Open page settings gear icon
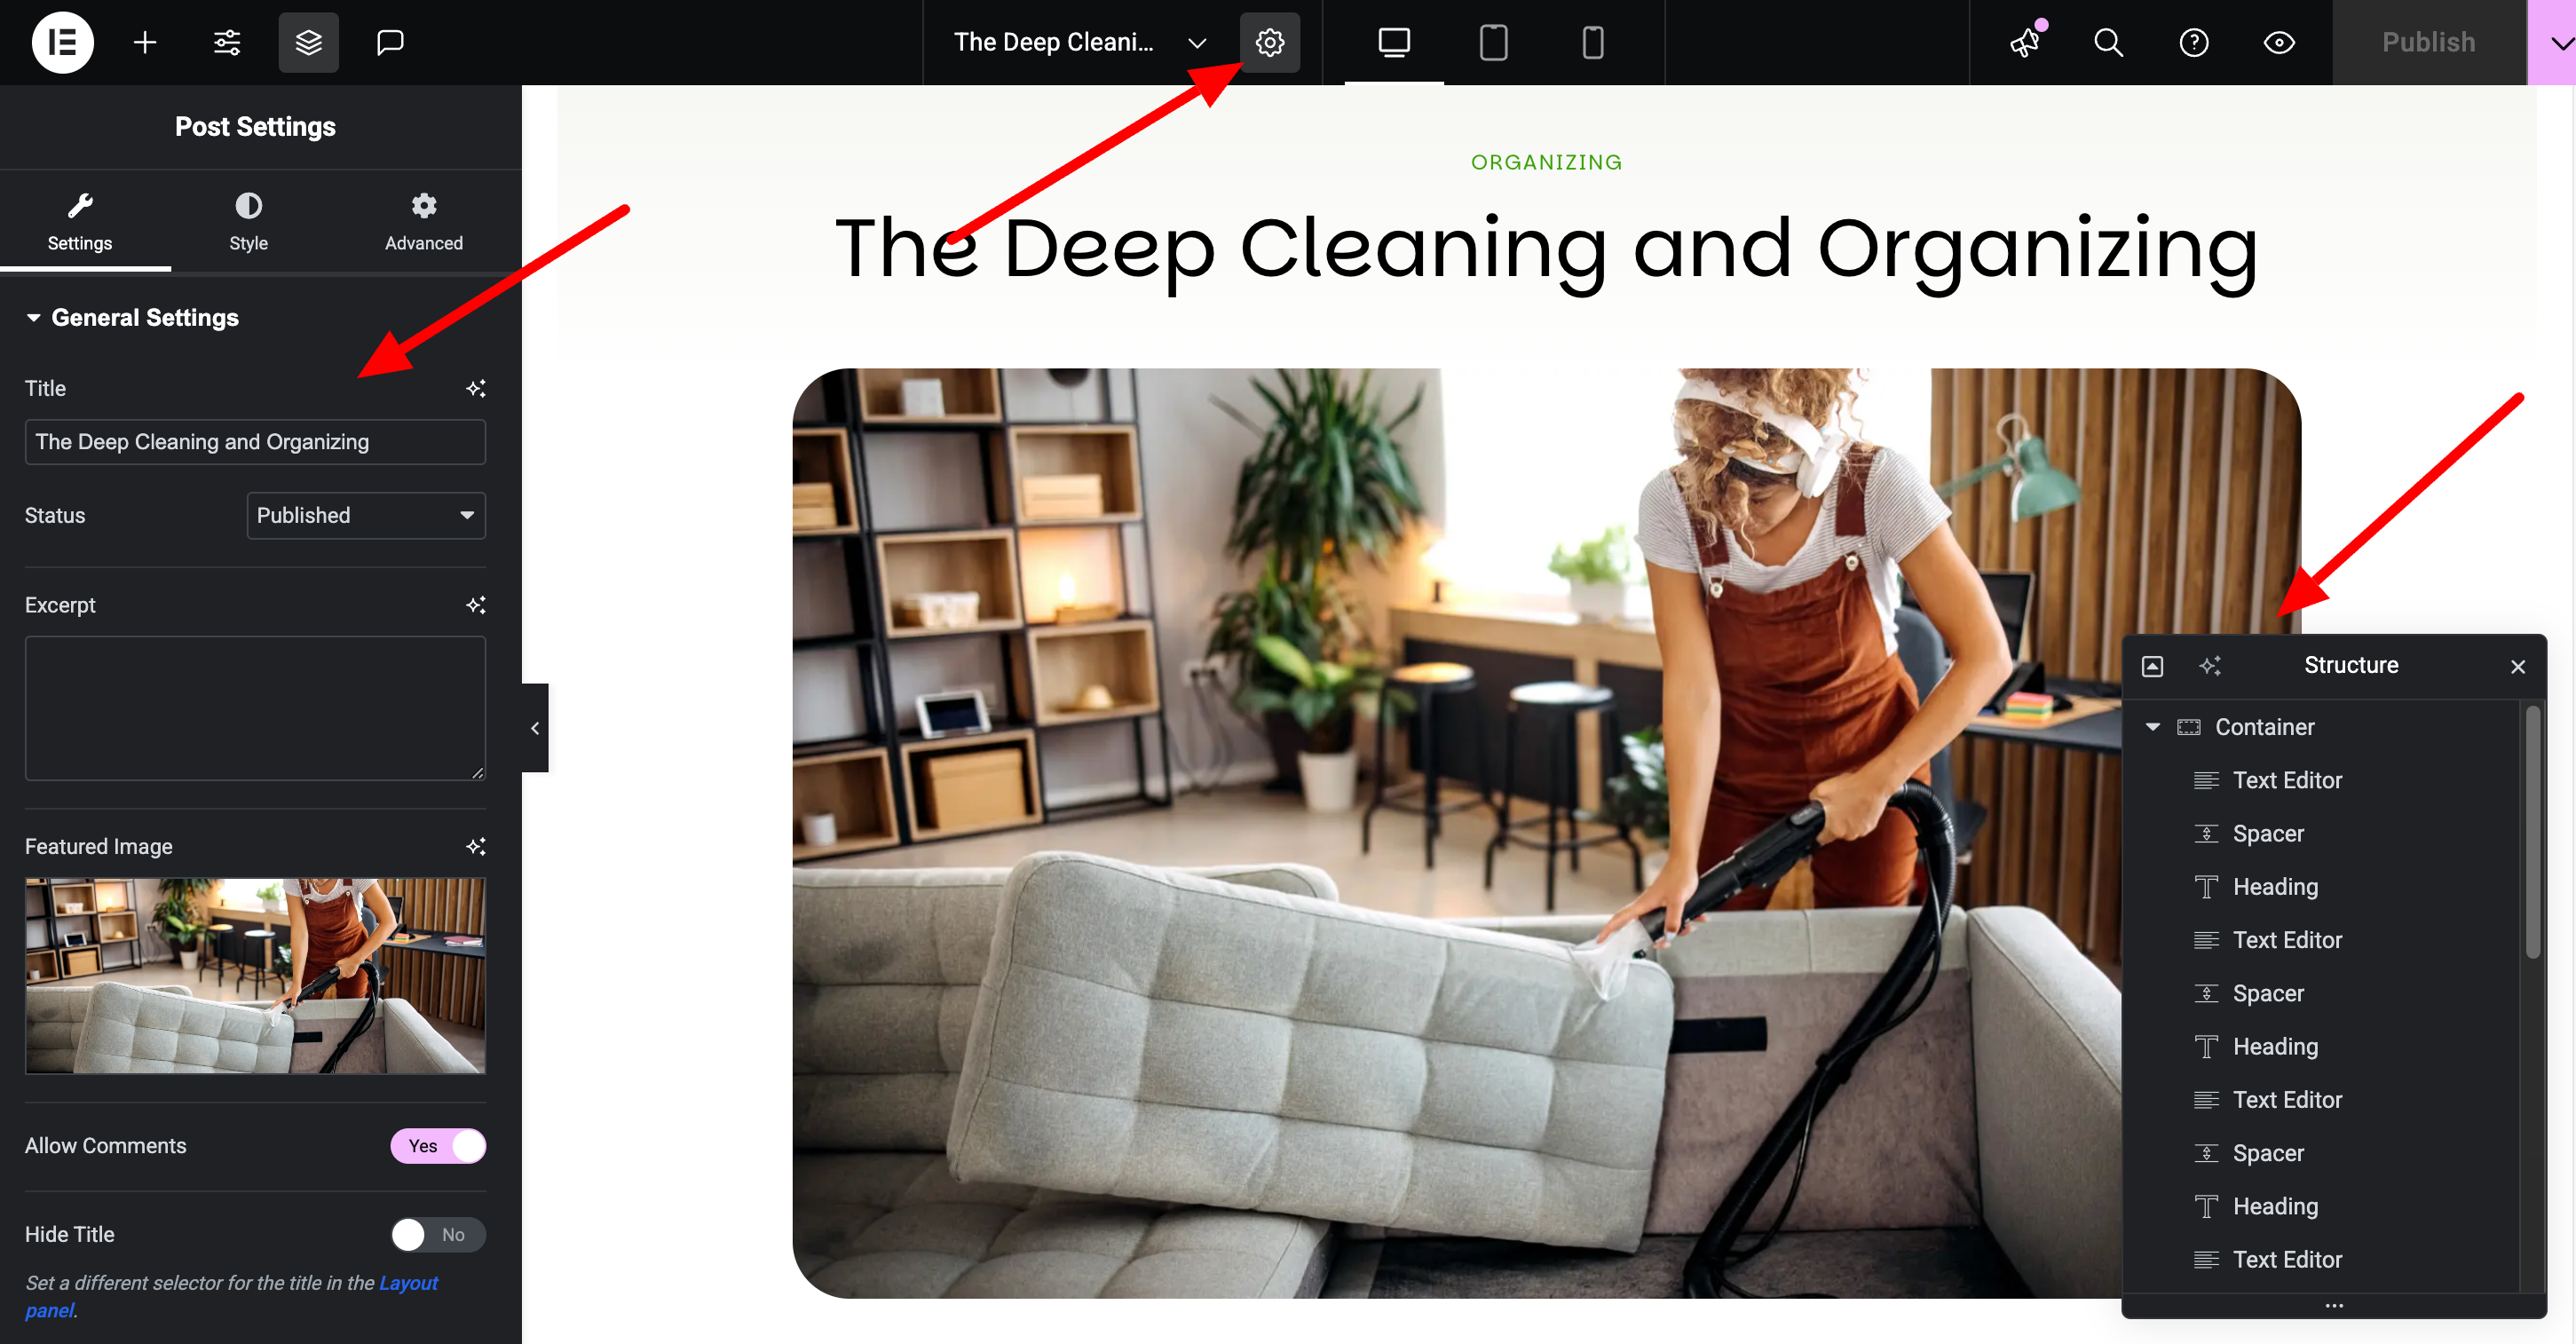 click(x=1269, y=42)
